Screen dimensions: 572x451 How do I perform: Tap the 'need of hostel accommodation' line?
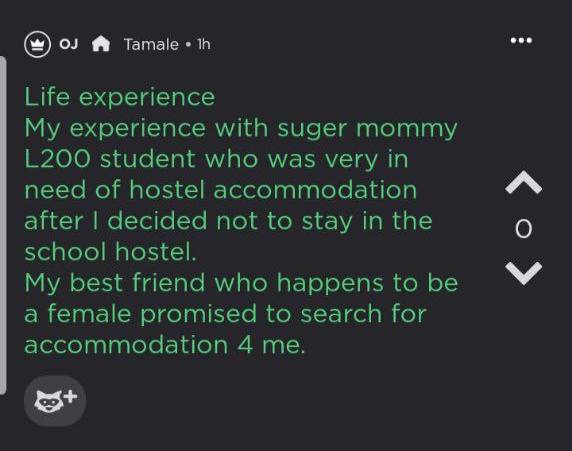220,190
